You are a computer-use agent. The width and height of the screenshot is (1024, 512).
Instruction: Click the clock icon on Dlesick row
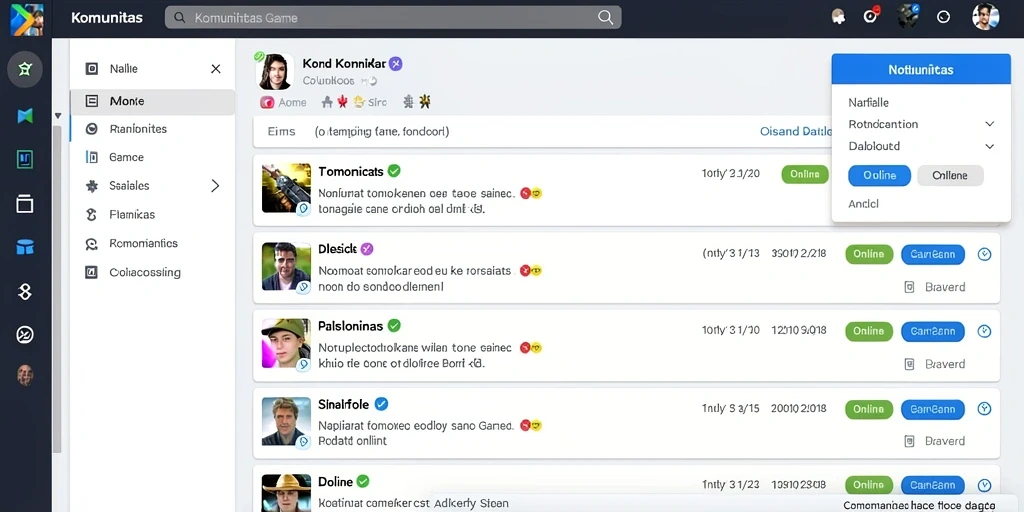(984, 255)
